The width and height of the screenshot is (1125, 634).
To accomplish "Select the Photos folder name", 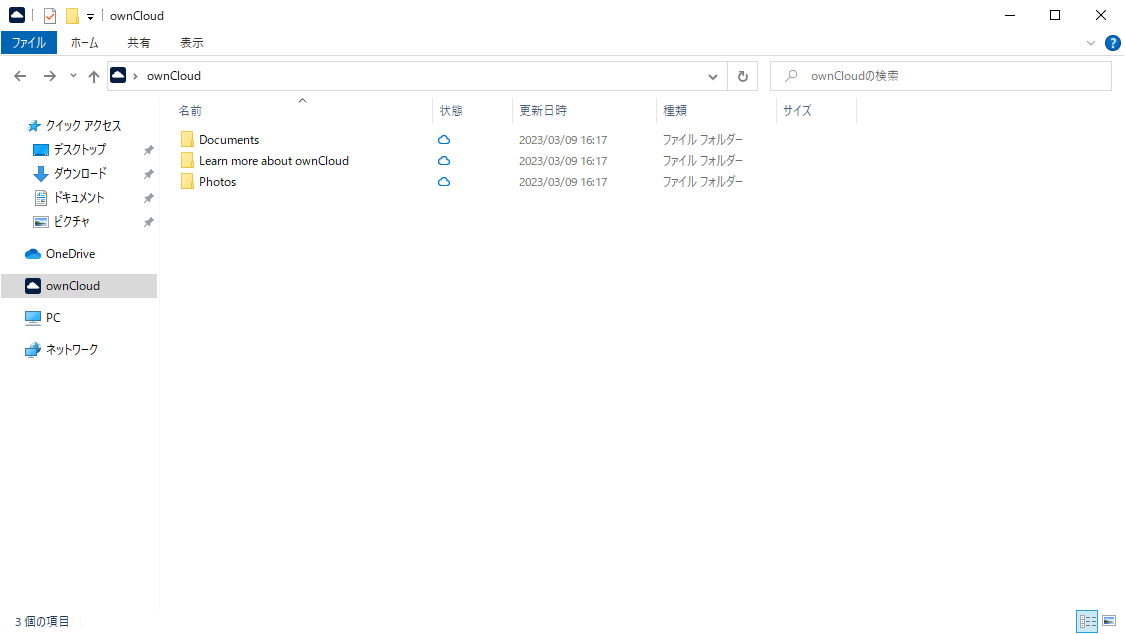I will click(x=217, y=182).
